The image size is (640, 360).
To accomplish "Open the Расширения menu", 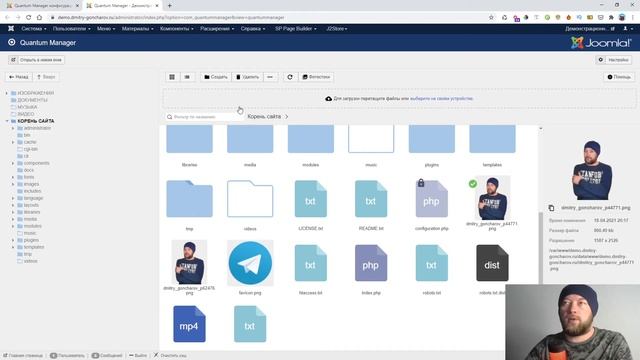I will tap(217, 29).
